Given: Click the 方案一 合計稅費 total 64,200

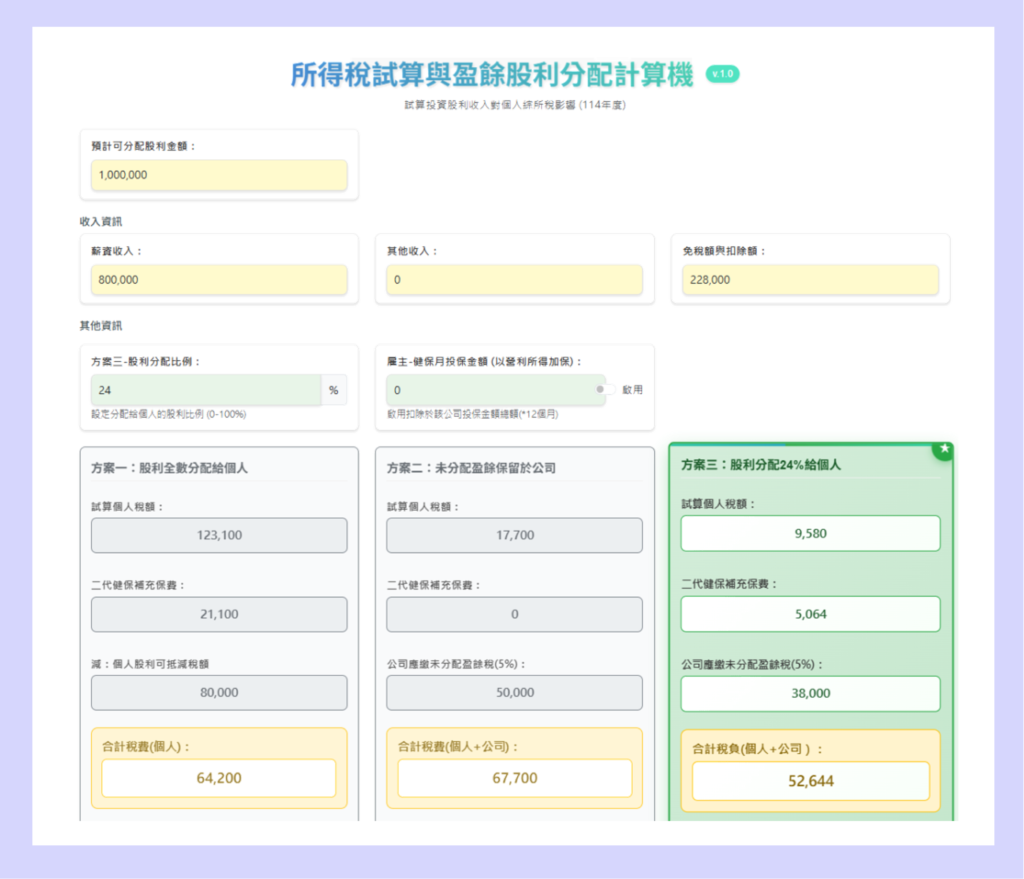Looking at the screenshot, I should point(219,778).
